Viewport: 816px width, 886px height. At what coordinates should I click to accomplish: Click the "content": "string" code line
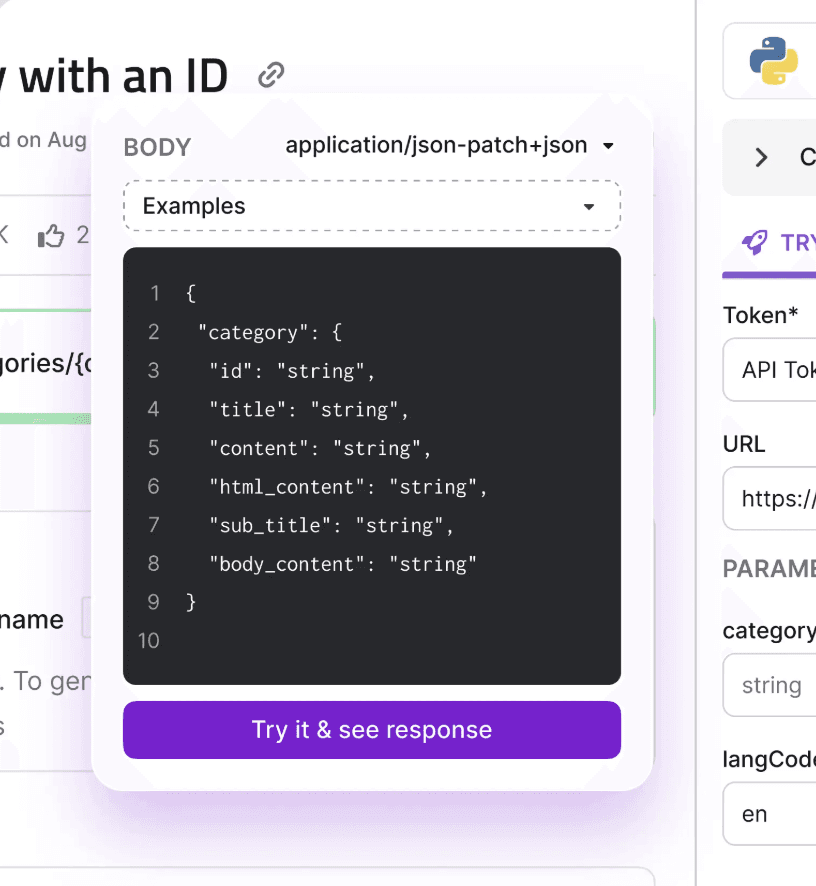320,448
